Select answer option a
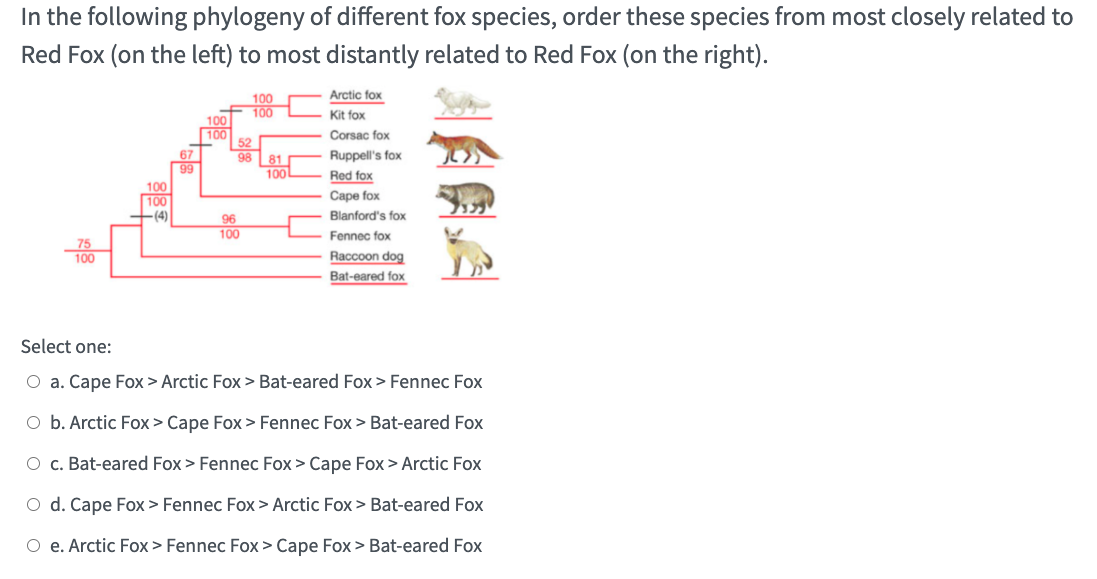This screenshot has width=1097, height=579. 33,381
